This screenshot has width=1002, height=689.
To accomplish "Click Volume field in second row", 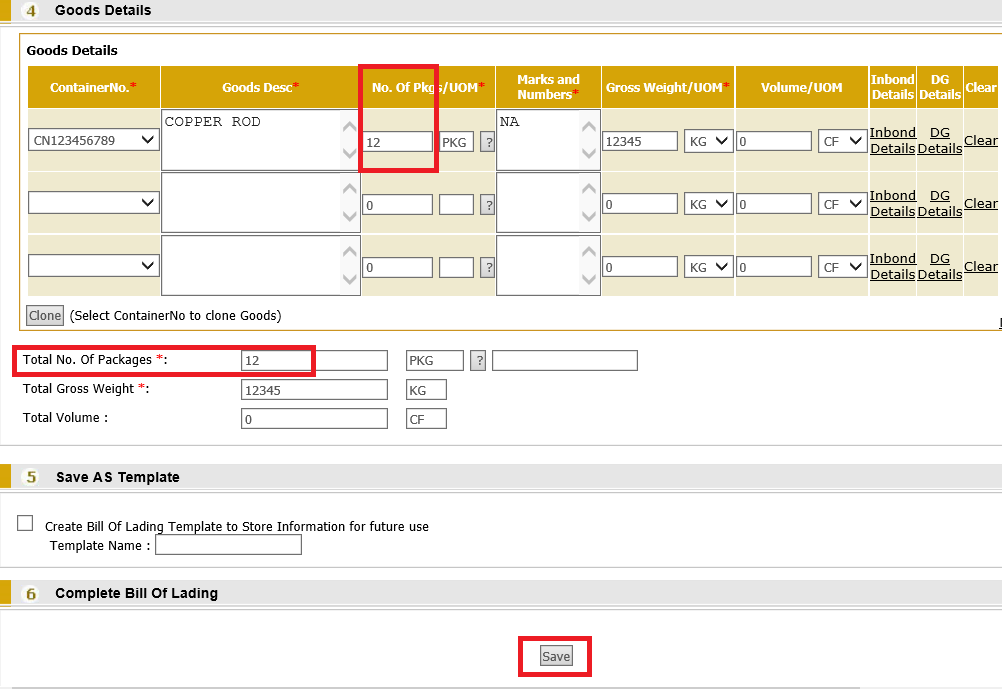I will [774, 204].
